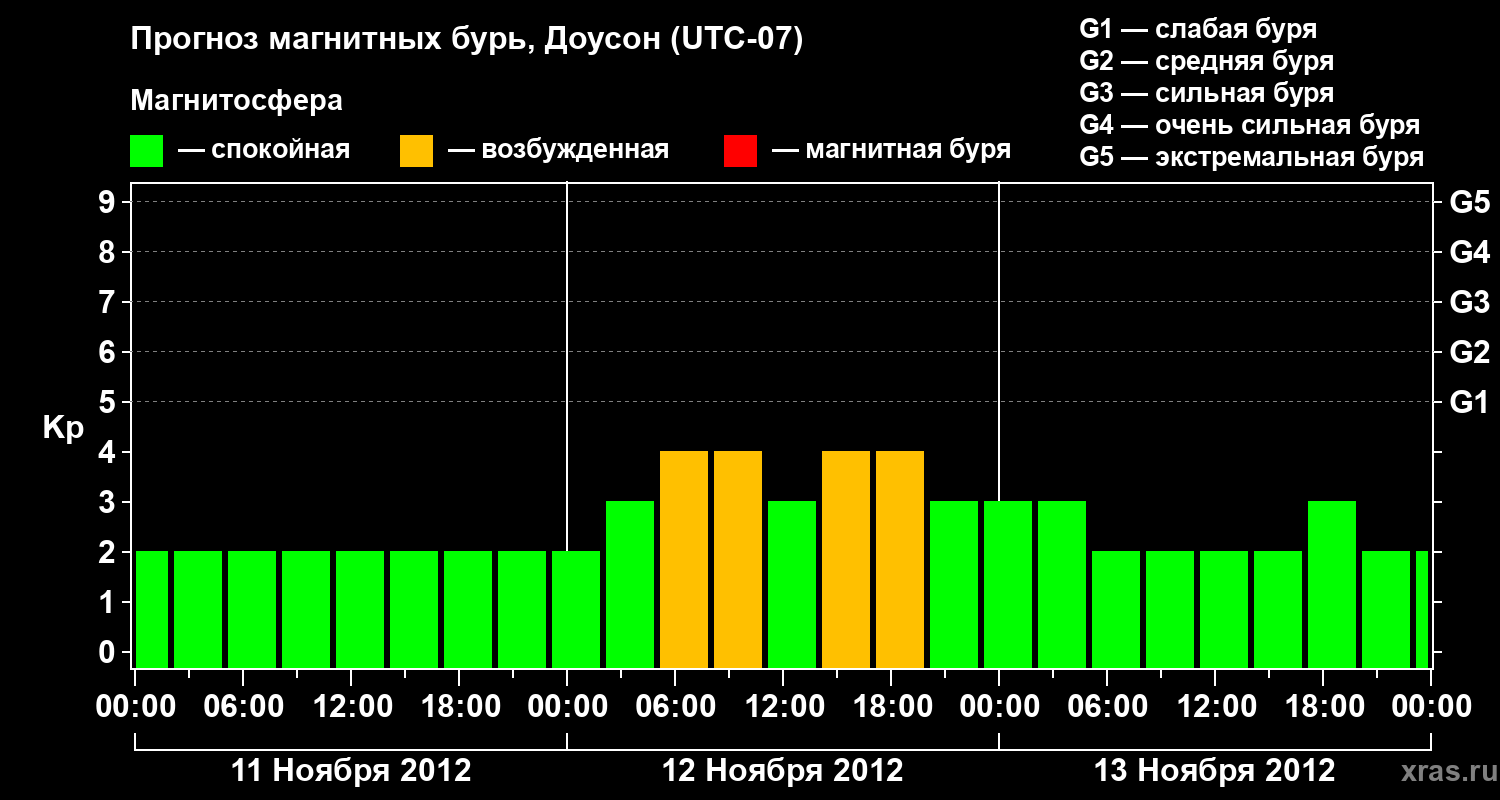Click the orange bar for 15:00–18:00 on 12 Ноября

click(846, 559)
